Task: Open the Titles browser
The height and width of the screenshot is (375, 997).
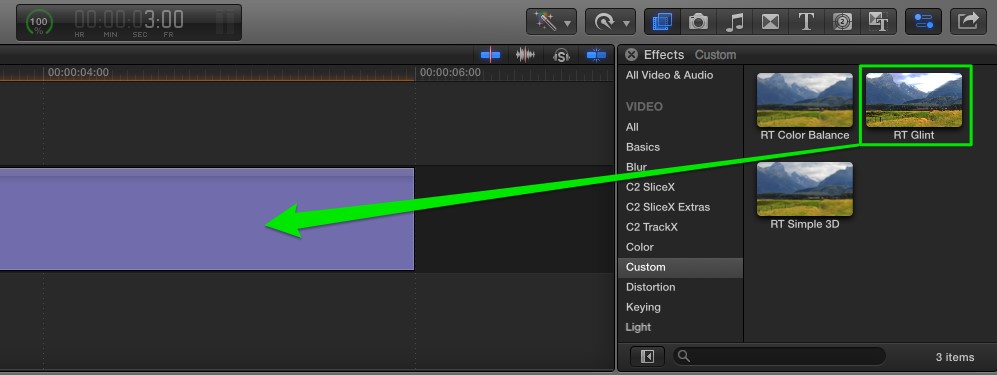Action: (806, 22)
